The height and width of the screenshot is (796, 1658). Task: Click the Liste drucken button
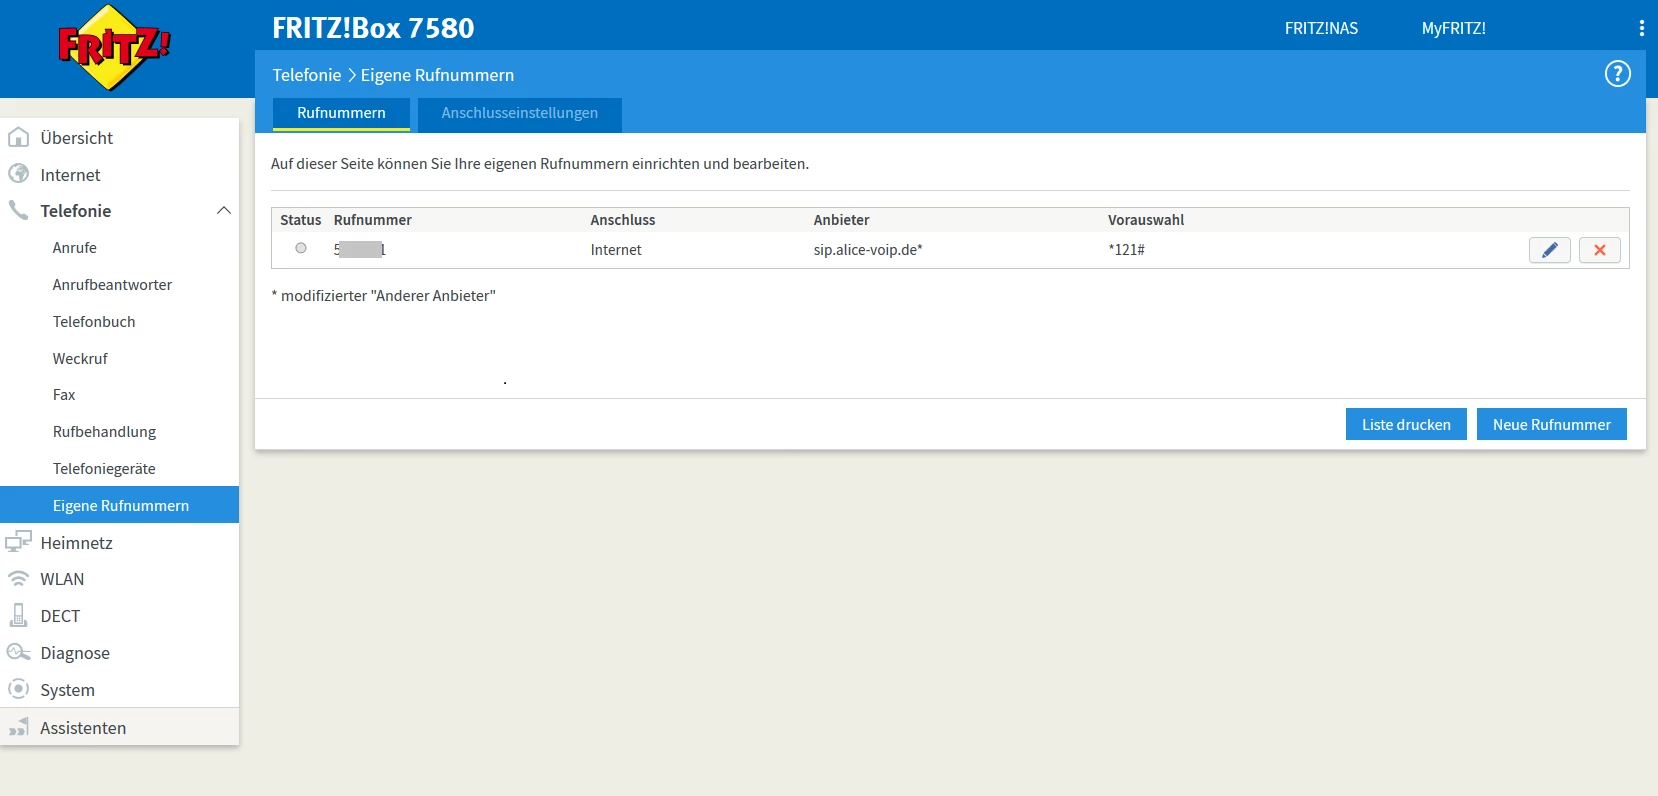coord(1406,424)
